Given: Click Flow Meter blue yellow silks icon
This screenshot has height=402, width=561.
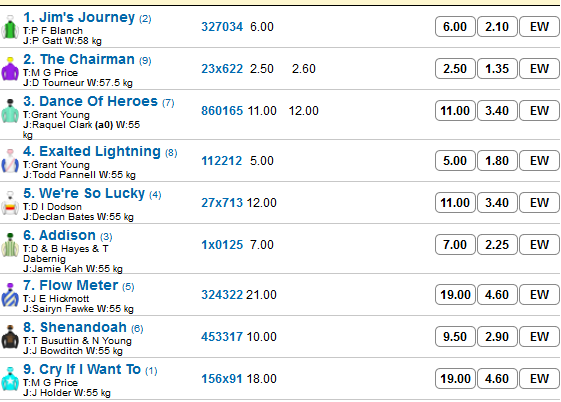Looking at the screenshot, I should point(10,295).
